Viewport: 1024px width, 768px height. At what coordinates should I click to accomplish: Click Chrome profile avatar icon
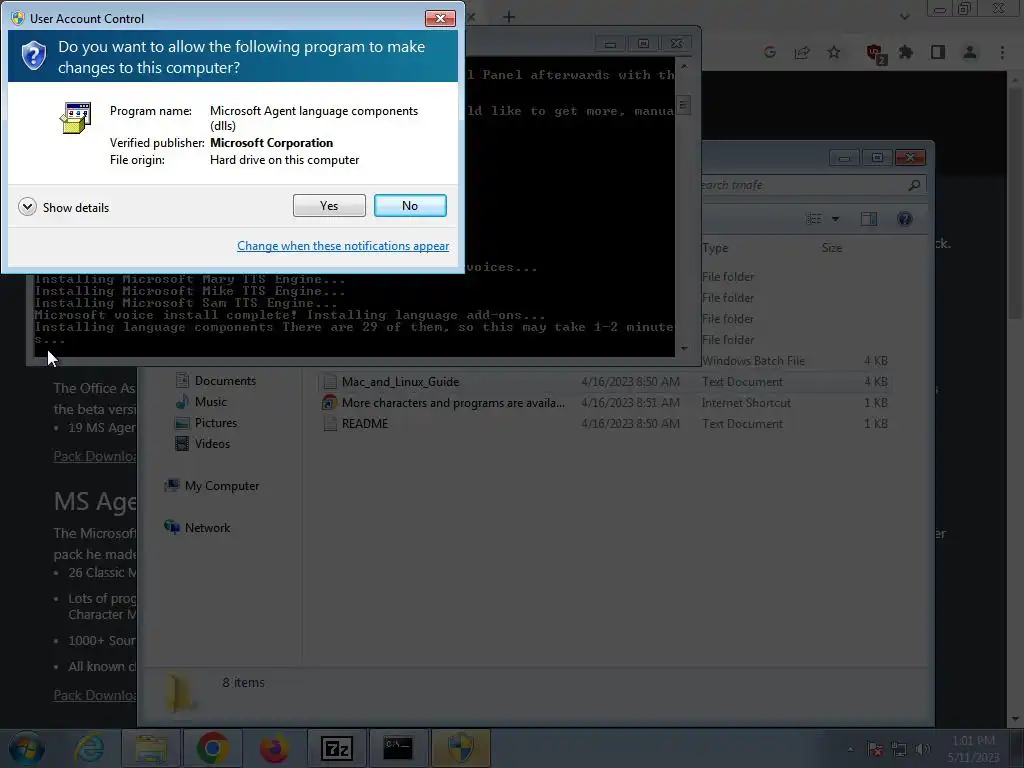click(x=970, y=52)
